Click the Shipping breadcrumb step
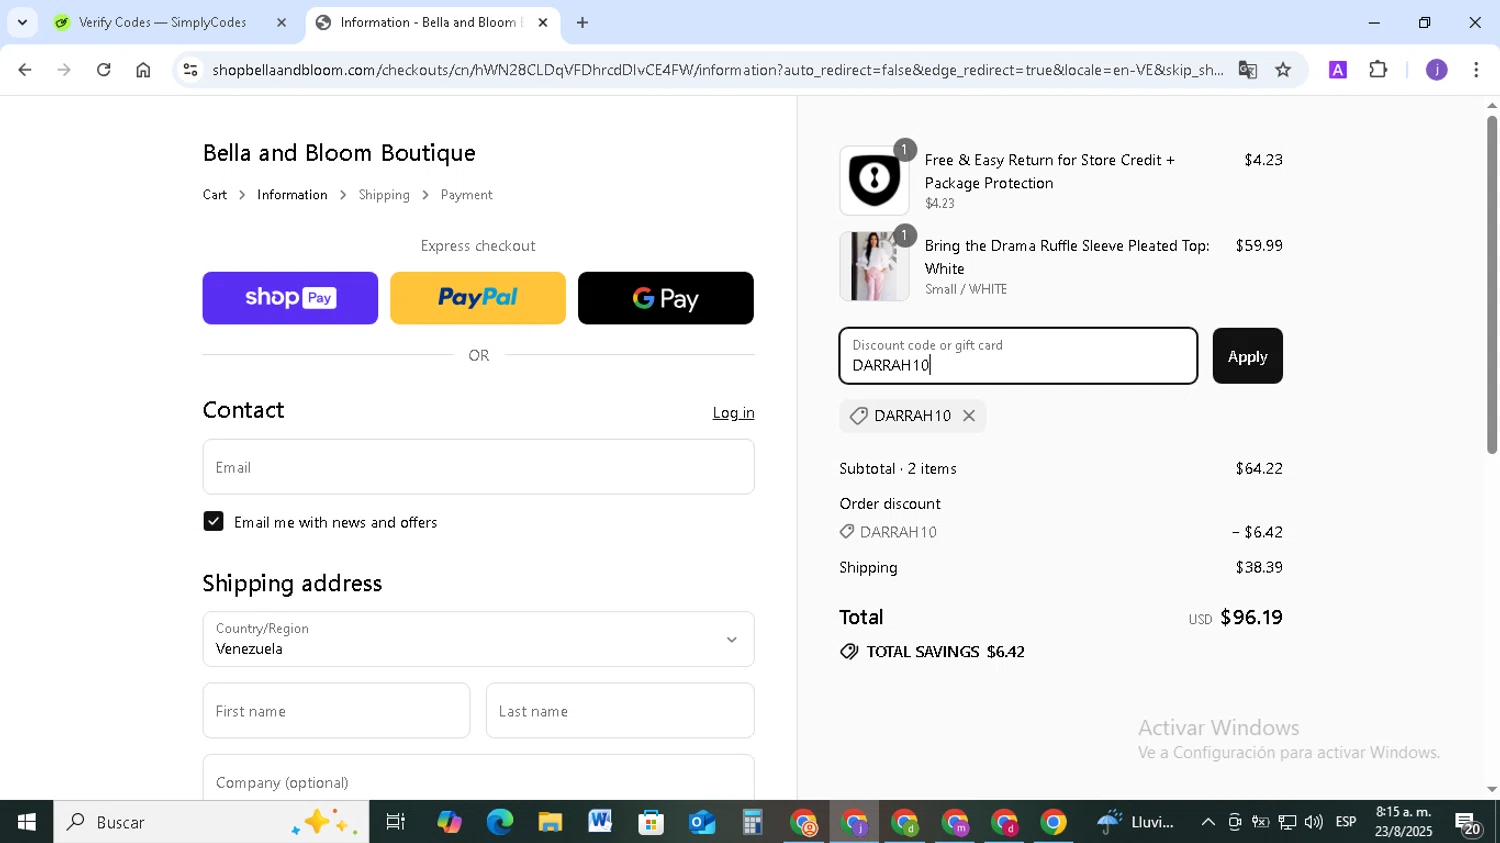Image resolution: width=1500 pixels, height=843 pixels. pyautogui.click(x=384, y=195)
